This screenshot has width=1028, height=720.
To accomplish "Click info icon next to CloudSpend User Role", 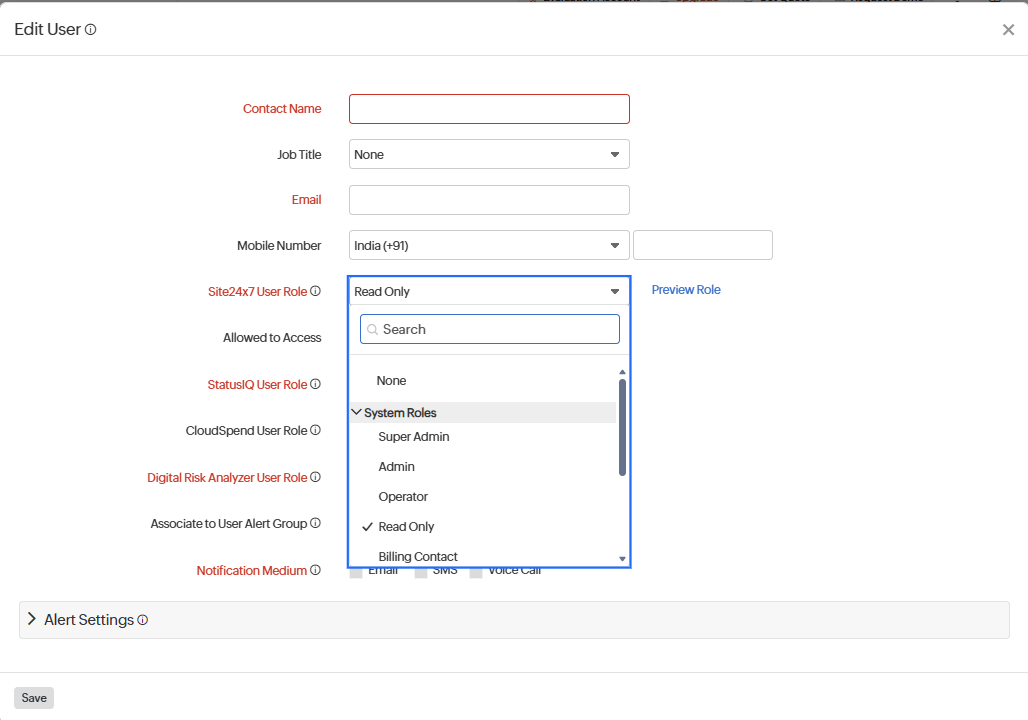I will point(315,430).
